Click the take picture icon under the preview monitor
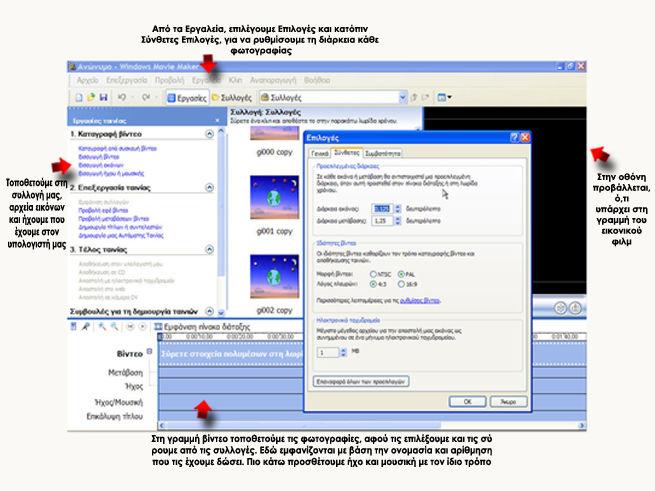The image size is (655, 491). tap(576, 308)
